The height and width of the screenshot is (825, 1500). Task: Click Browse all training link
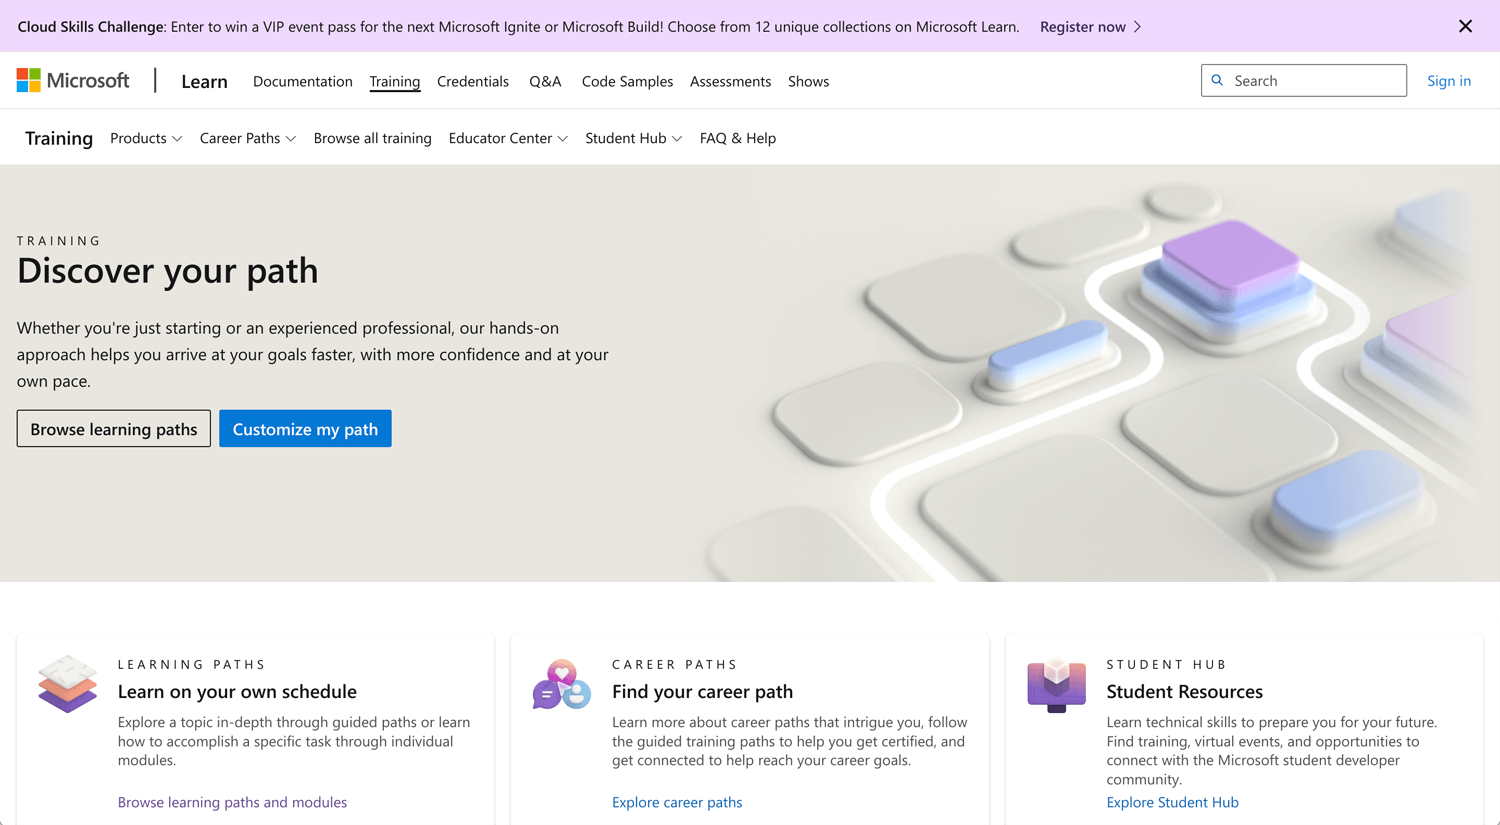point(373,138)
